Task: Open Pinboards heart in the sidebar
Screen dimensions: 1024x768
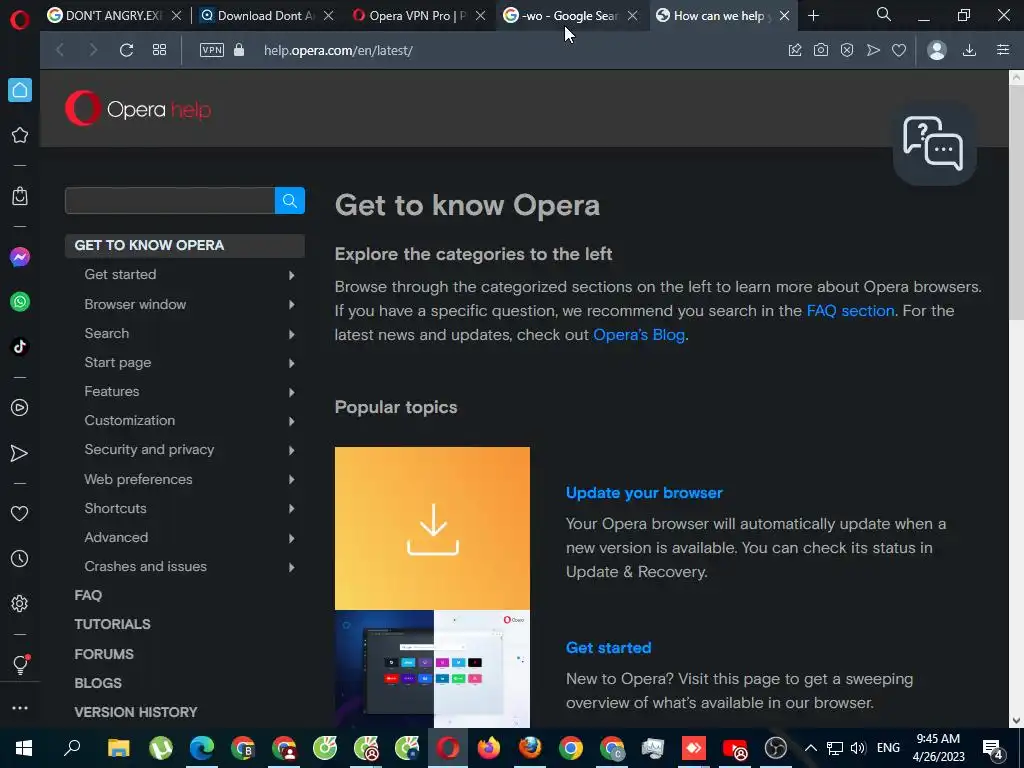Action: coord(20,514)
